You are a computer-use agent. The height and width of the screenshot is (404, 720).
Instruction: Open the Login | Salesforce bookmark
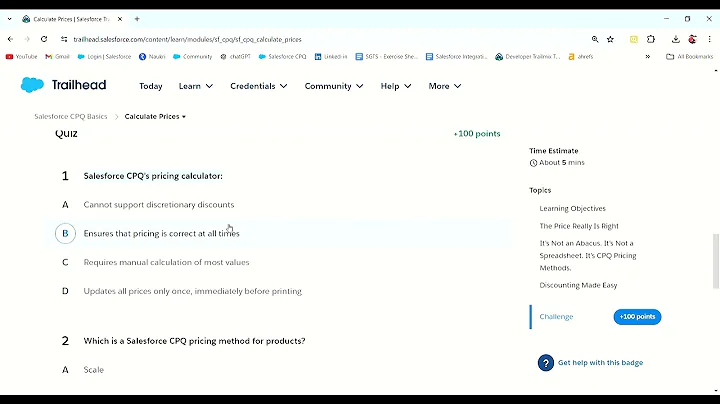coord(104,56)
